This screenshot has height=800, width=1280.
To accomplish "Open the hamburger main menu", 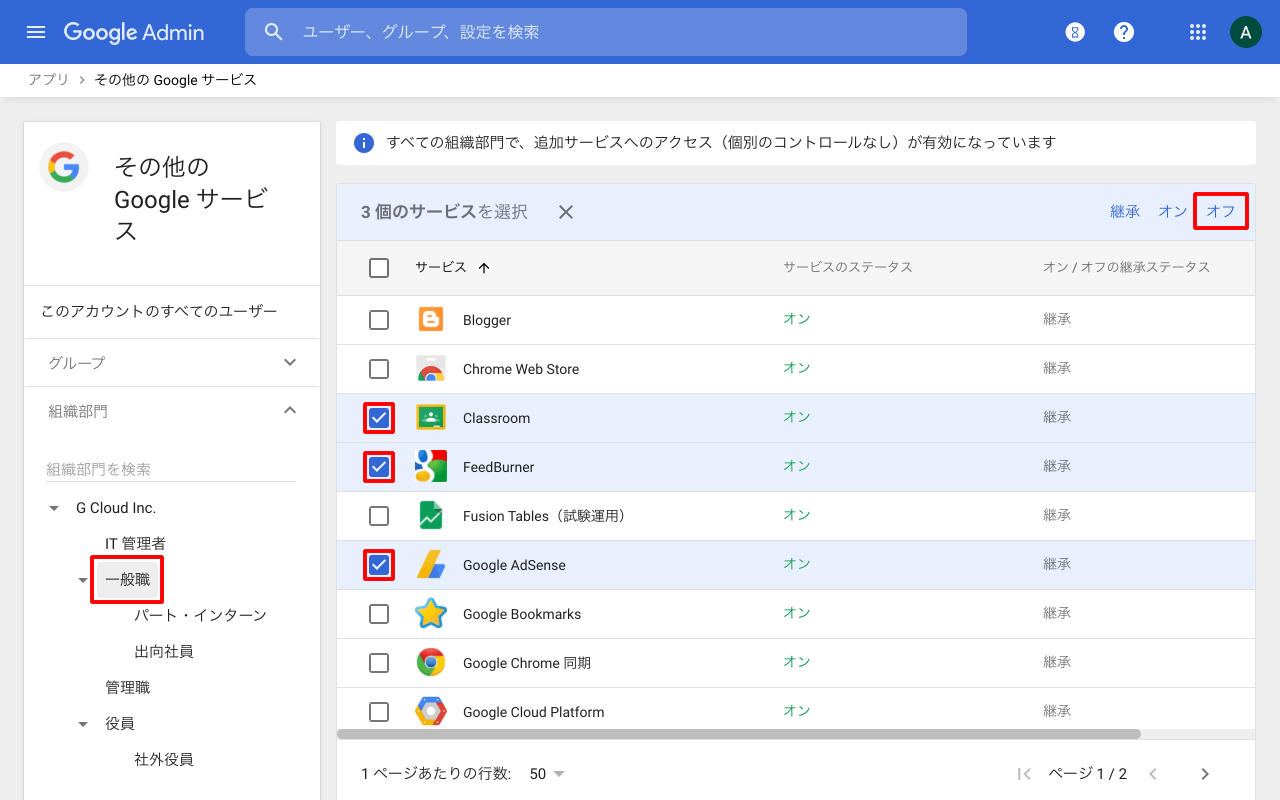I will (x=36, y=32).
